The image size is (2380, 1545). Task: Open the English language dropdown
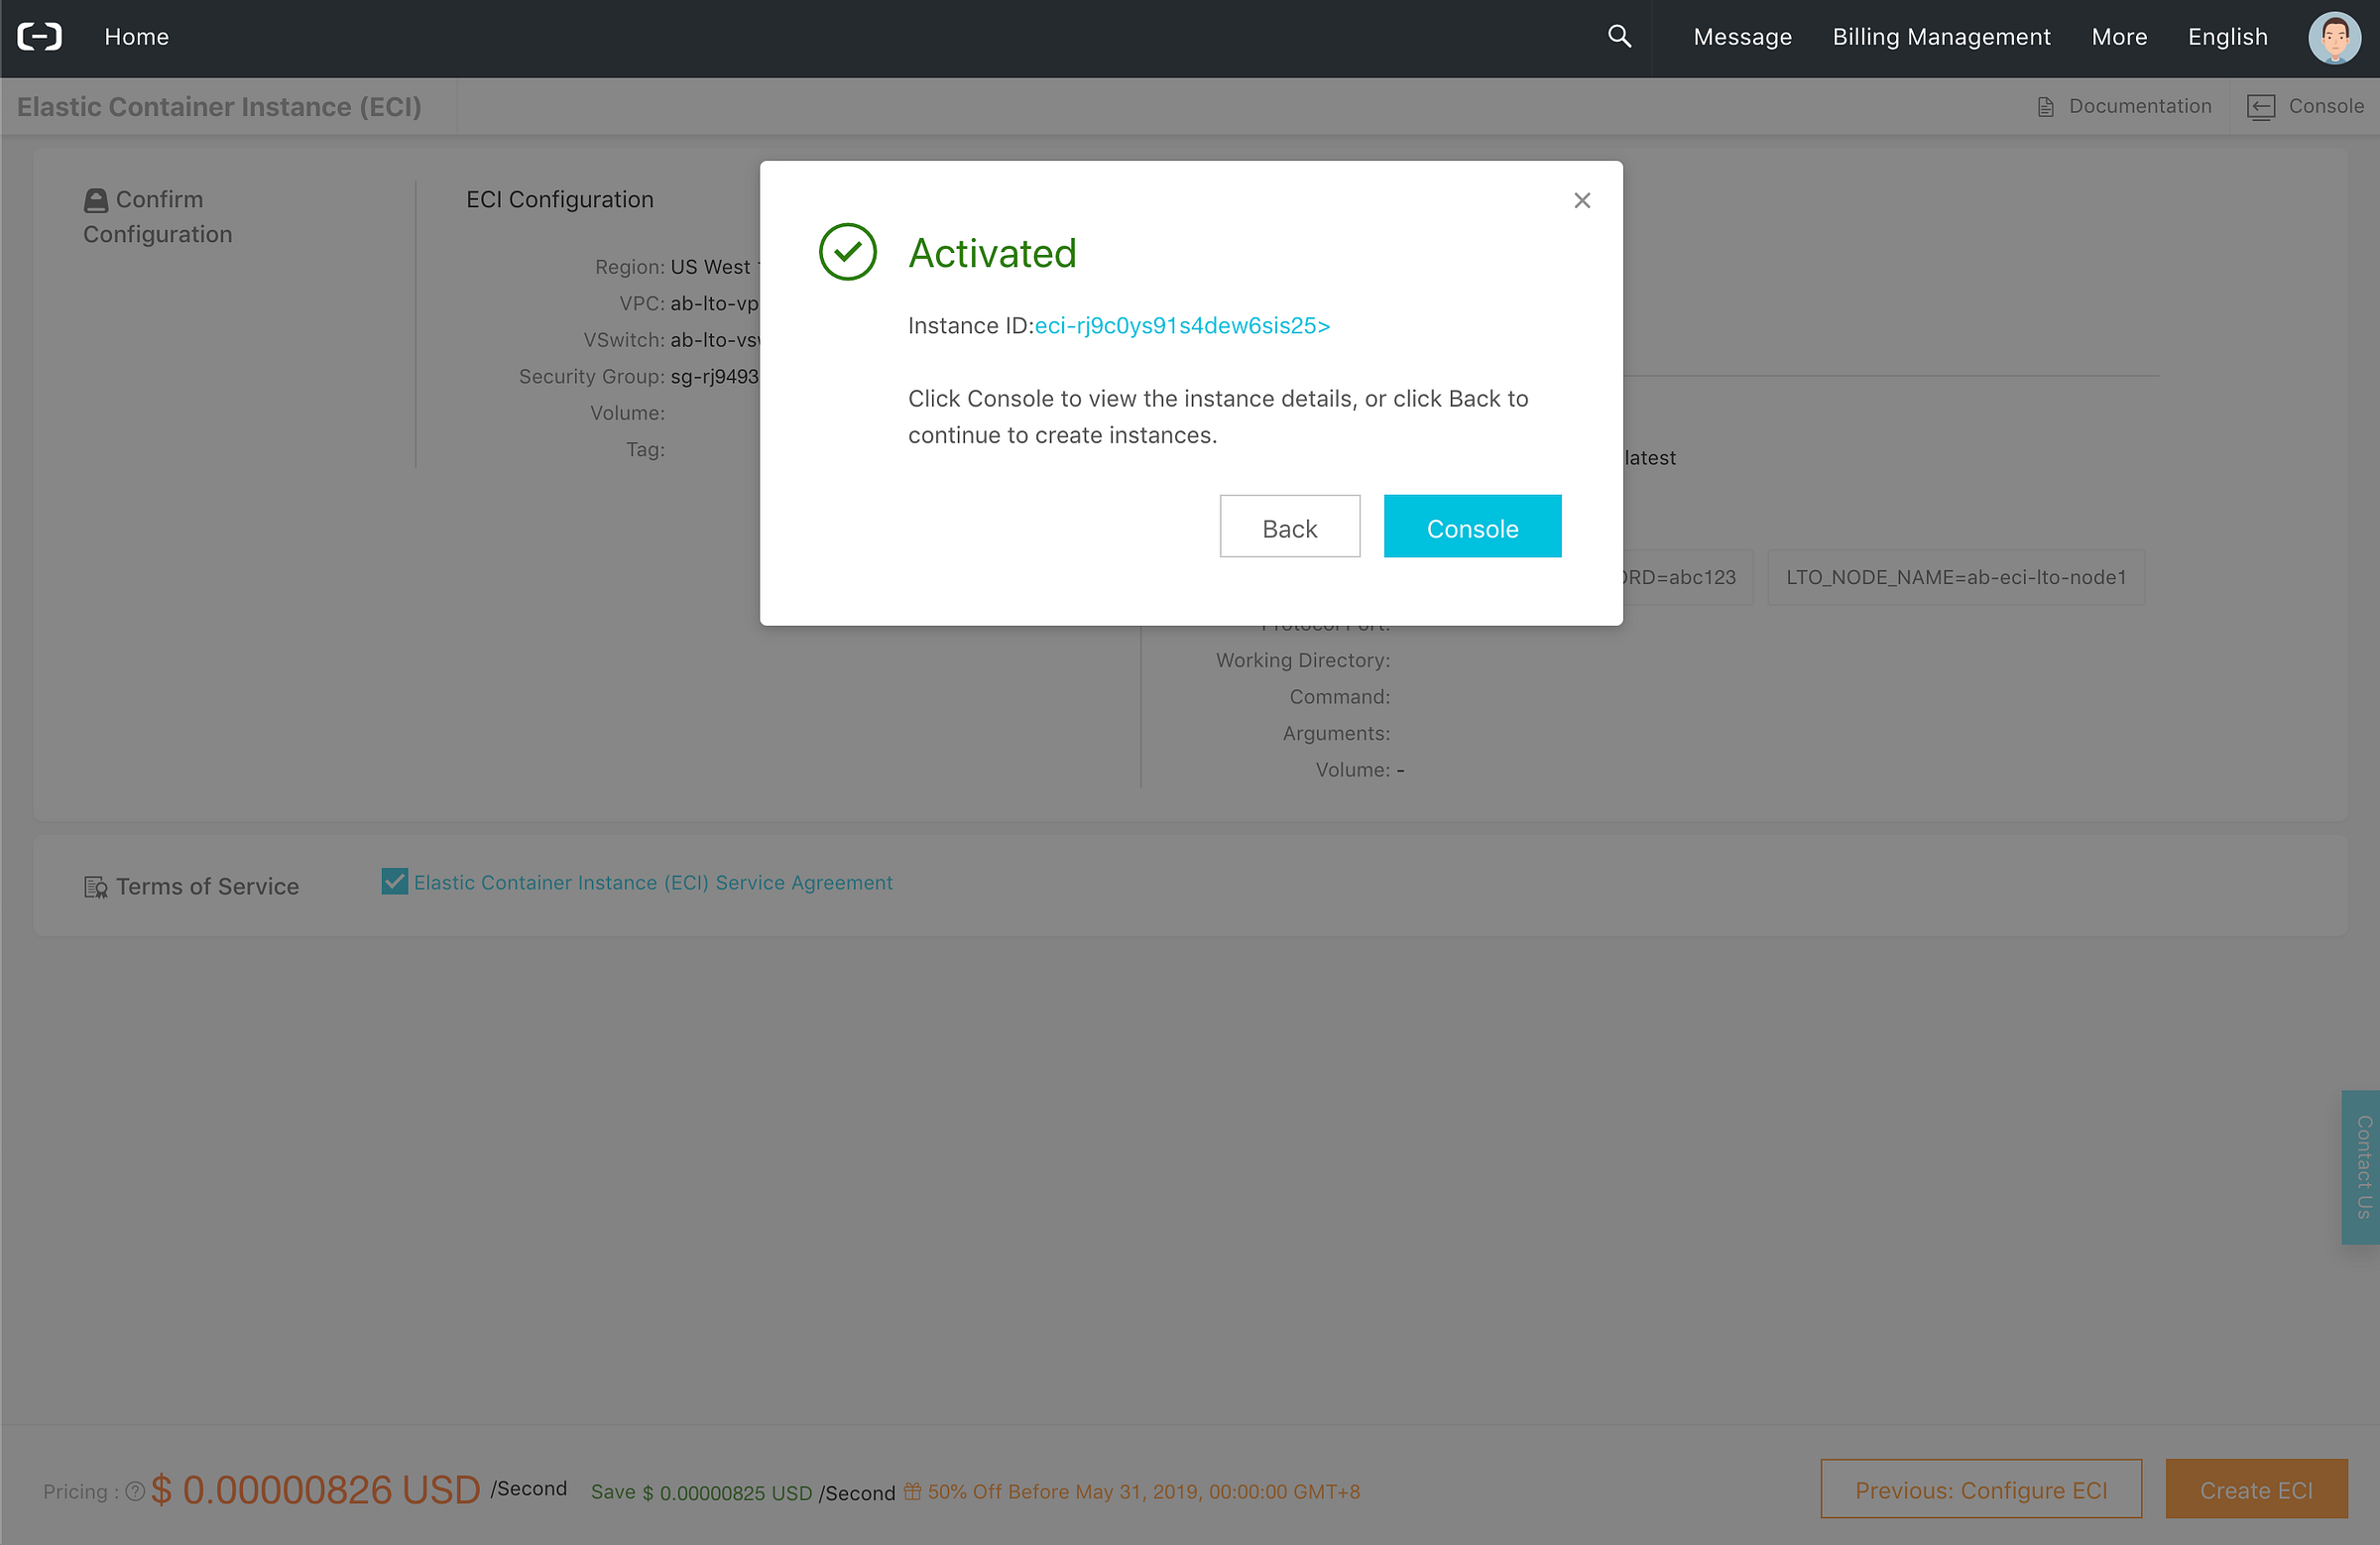(x=2227, y=37)
